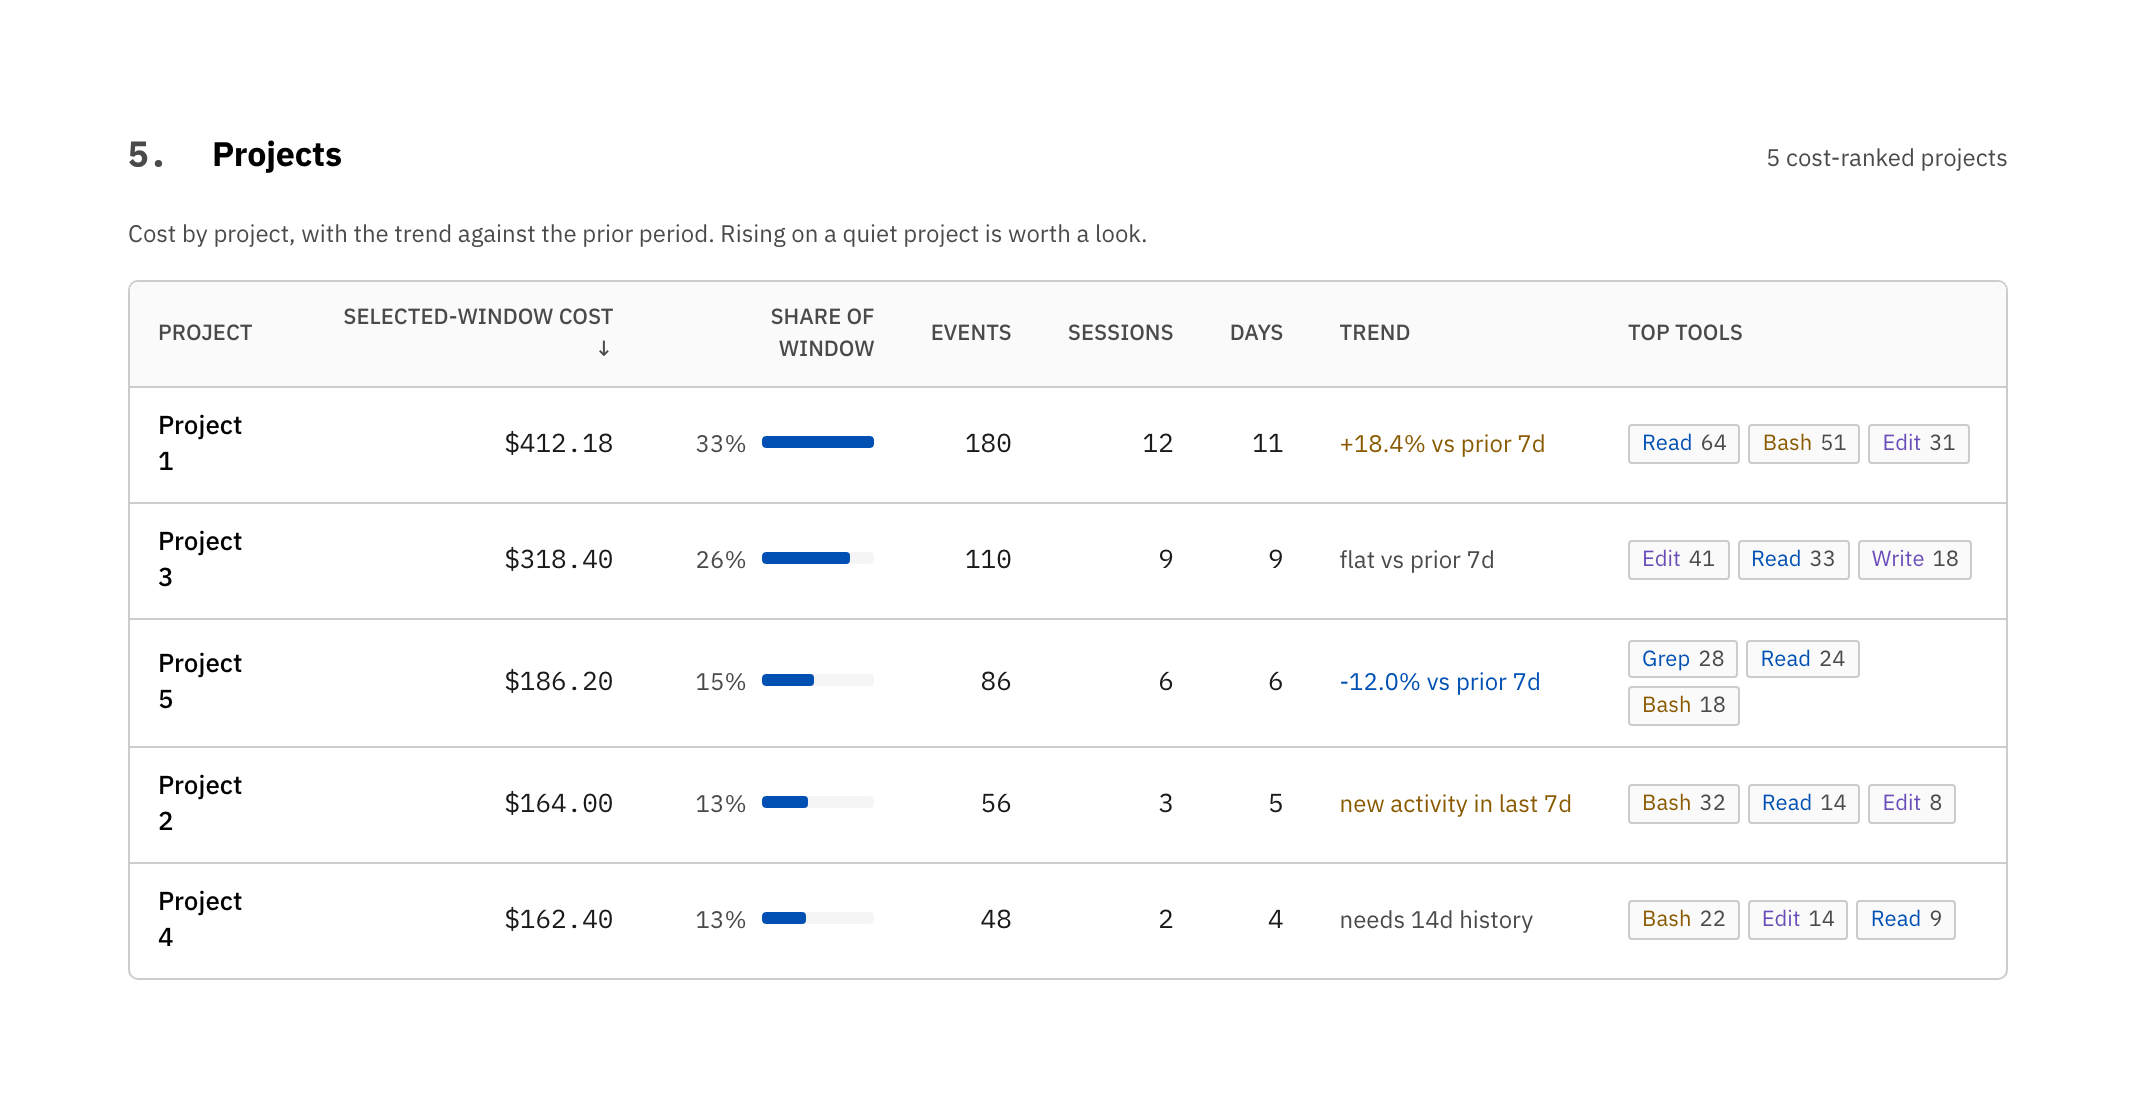Click the share bar in the Project 4 row
Screen dimensions: 2136x1108
coord(818,918)
